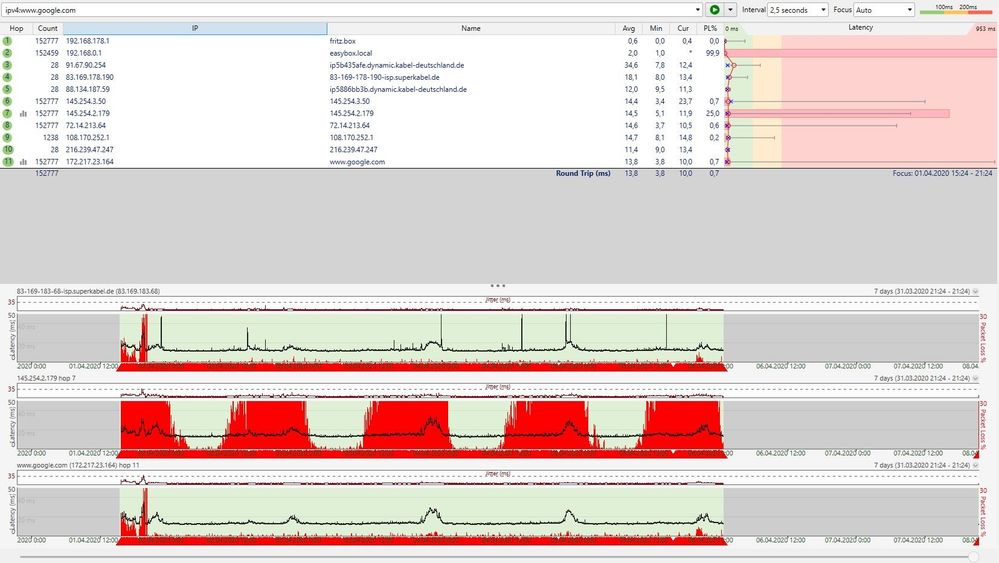Click the Focus: 01.04.2020 15:24 - 21:24 text
This screenshot has width=999, height=563.
click(942, 173)
